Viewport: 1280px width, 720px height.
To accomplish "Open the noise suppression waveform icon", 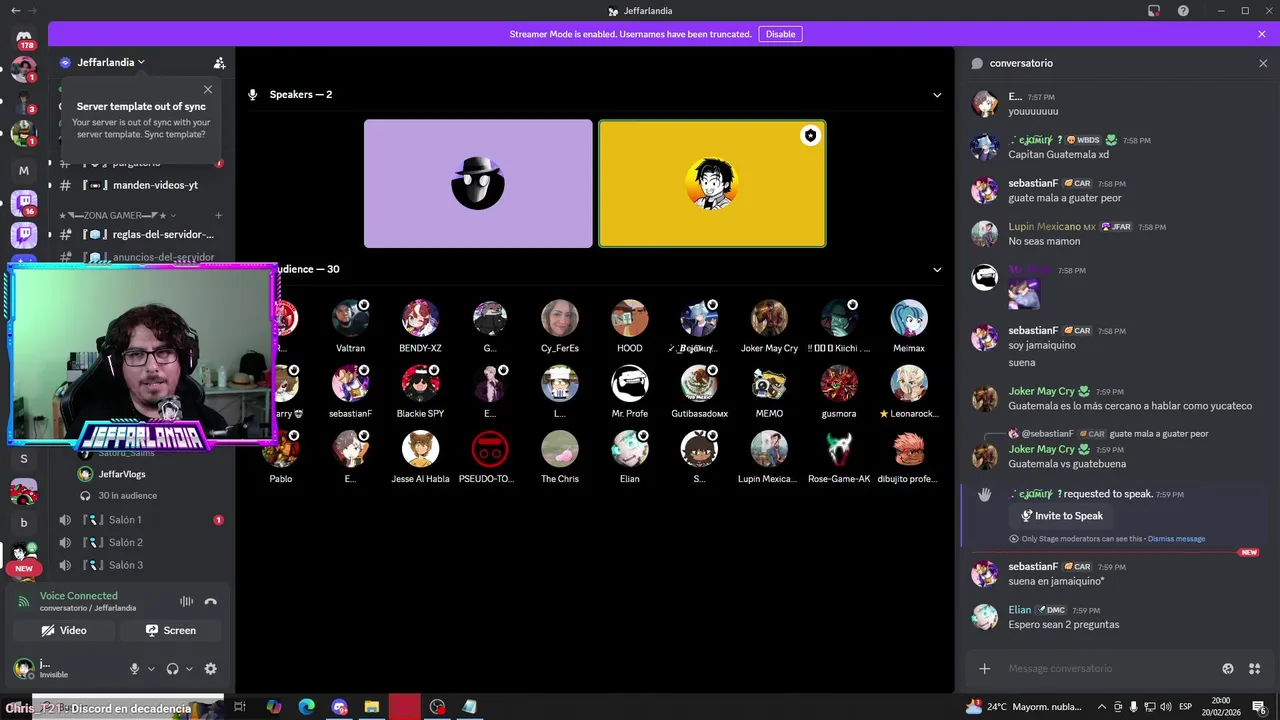I will [x=186, y=602].
